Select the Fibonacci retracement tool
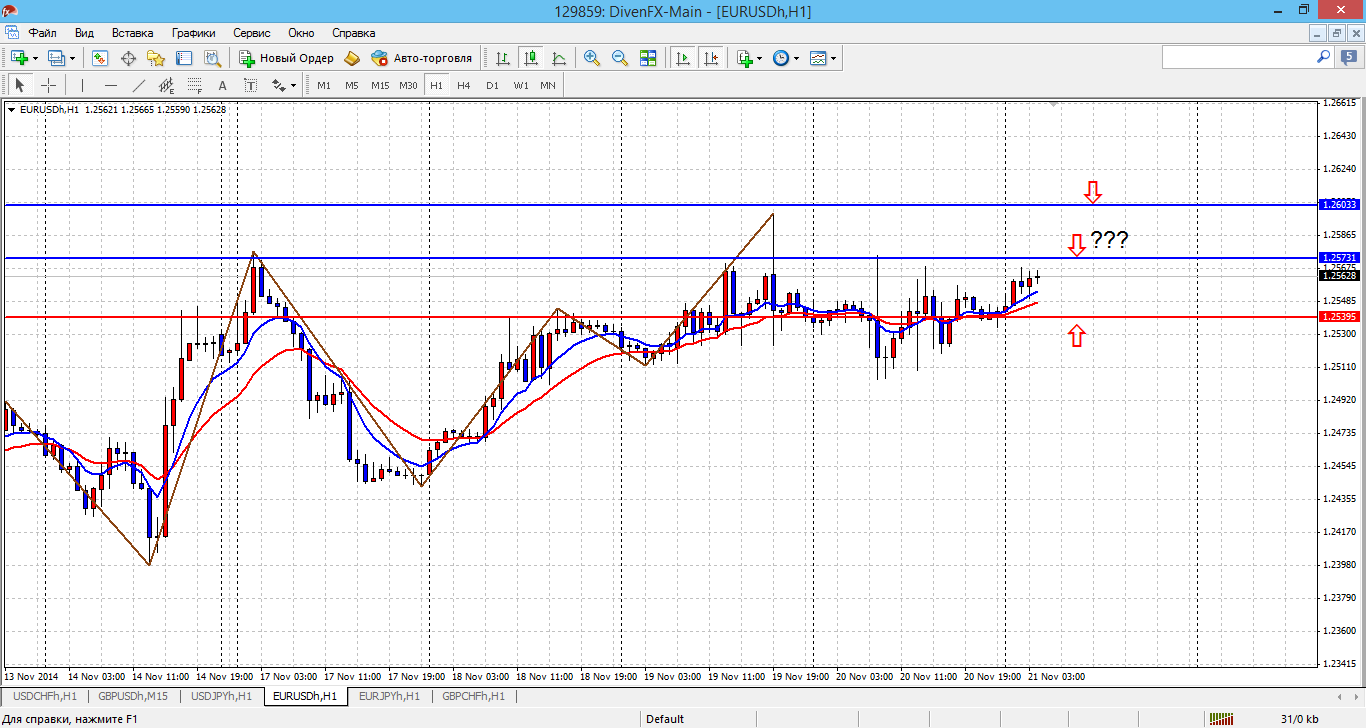The width and height of the screenshot is (1366, 728). point(194,85)
